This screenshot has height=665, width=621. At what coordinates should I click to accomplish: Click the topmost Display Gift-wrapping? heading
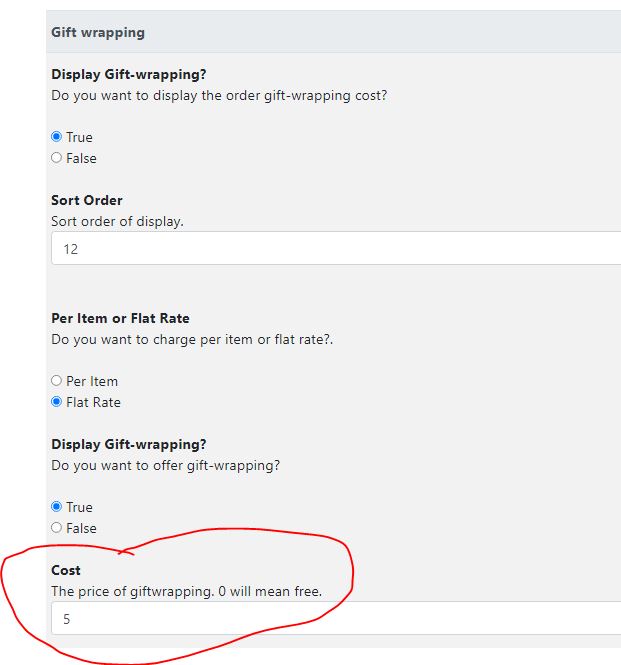(x=129, y=74)
